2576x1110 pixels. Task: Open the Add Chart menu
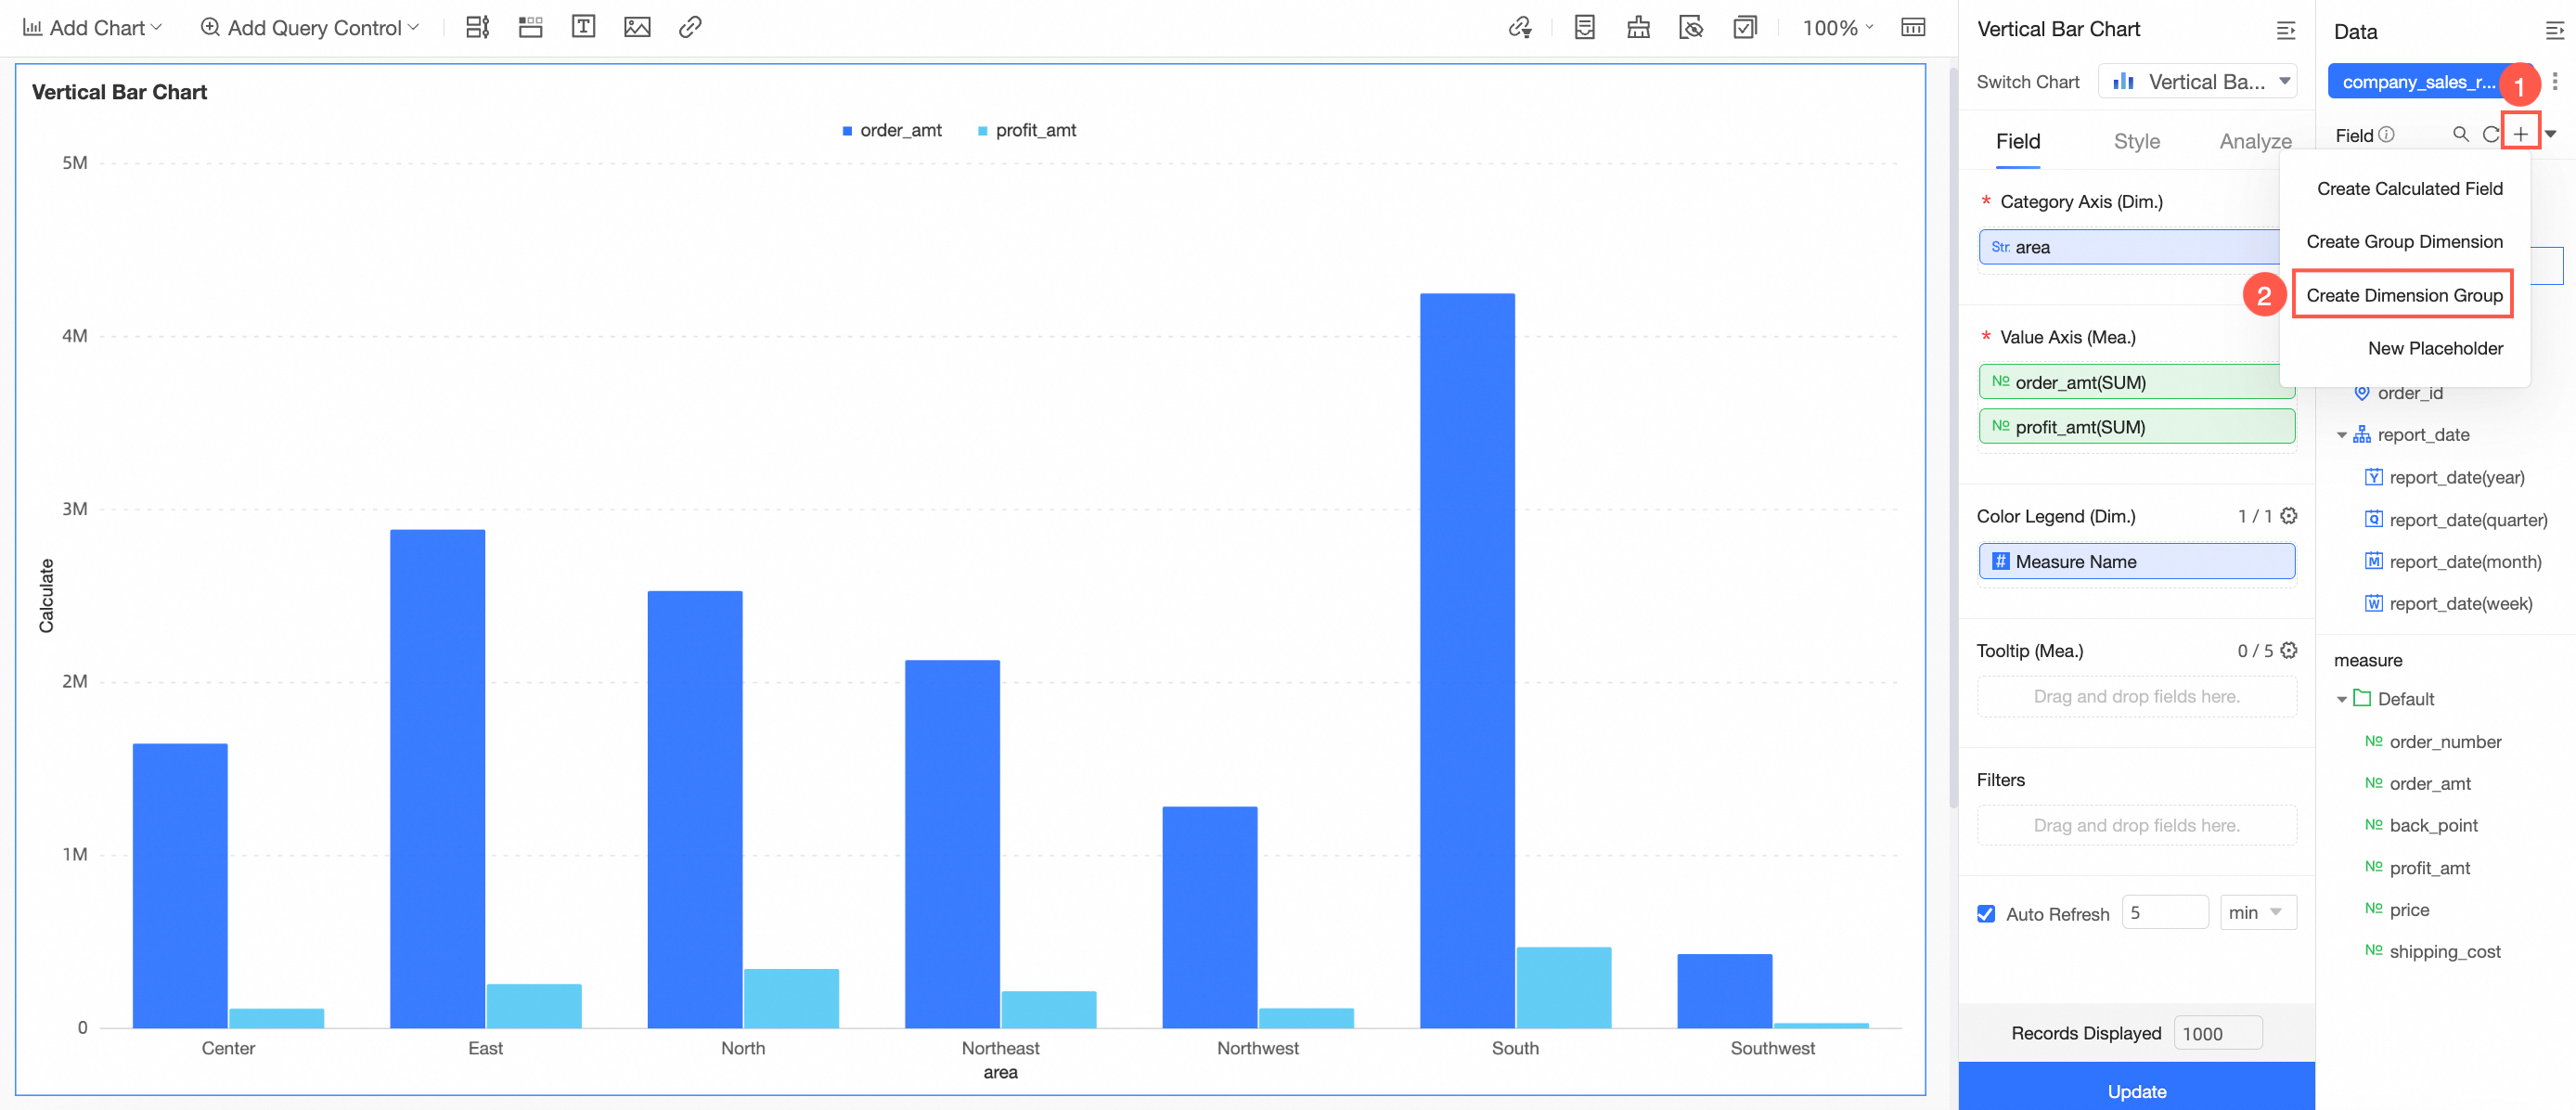[92, 28]
